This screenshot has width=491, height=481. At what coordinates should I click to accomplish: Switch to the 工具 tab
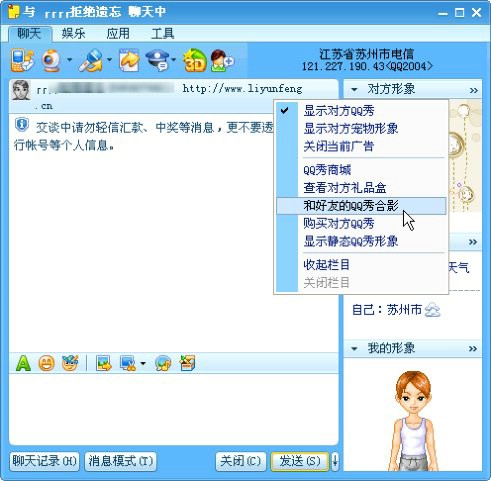[x=163, y=34]
